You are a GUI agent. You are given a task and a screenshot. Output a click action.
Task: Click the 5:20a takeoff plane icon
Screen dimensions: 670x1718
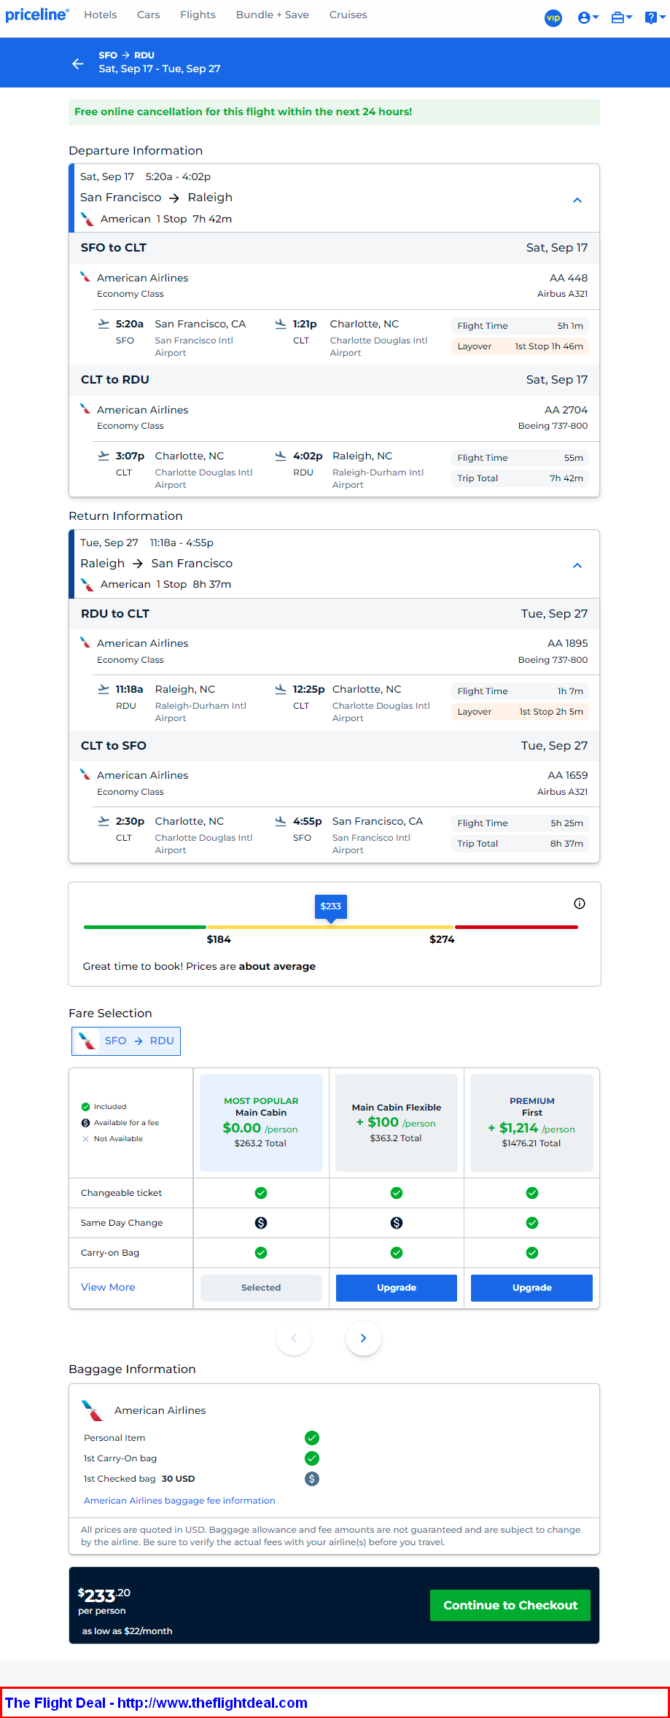coord(103,324)
